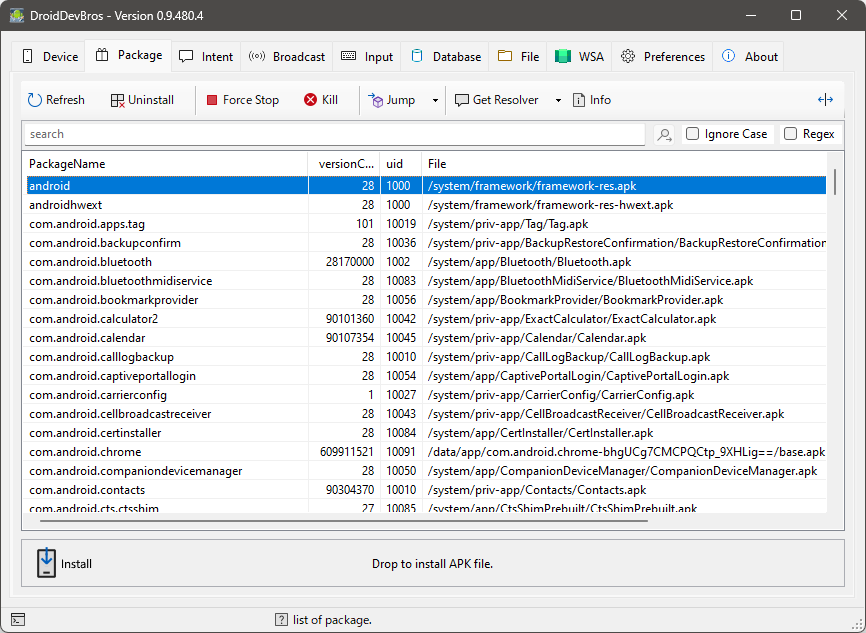Click the user search icon beside search box

click(x=664, y=134)
